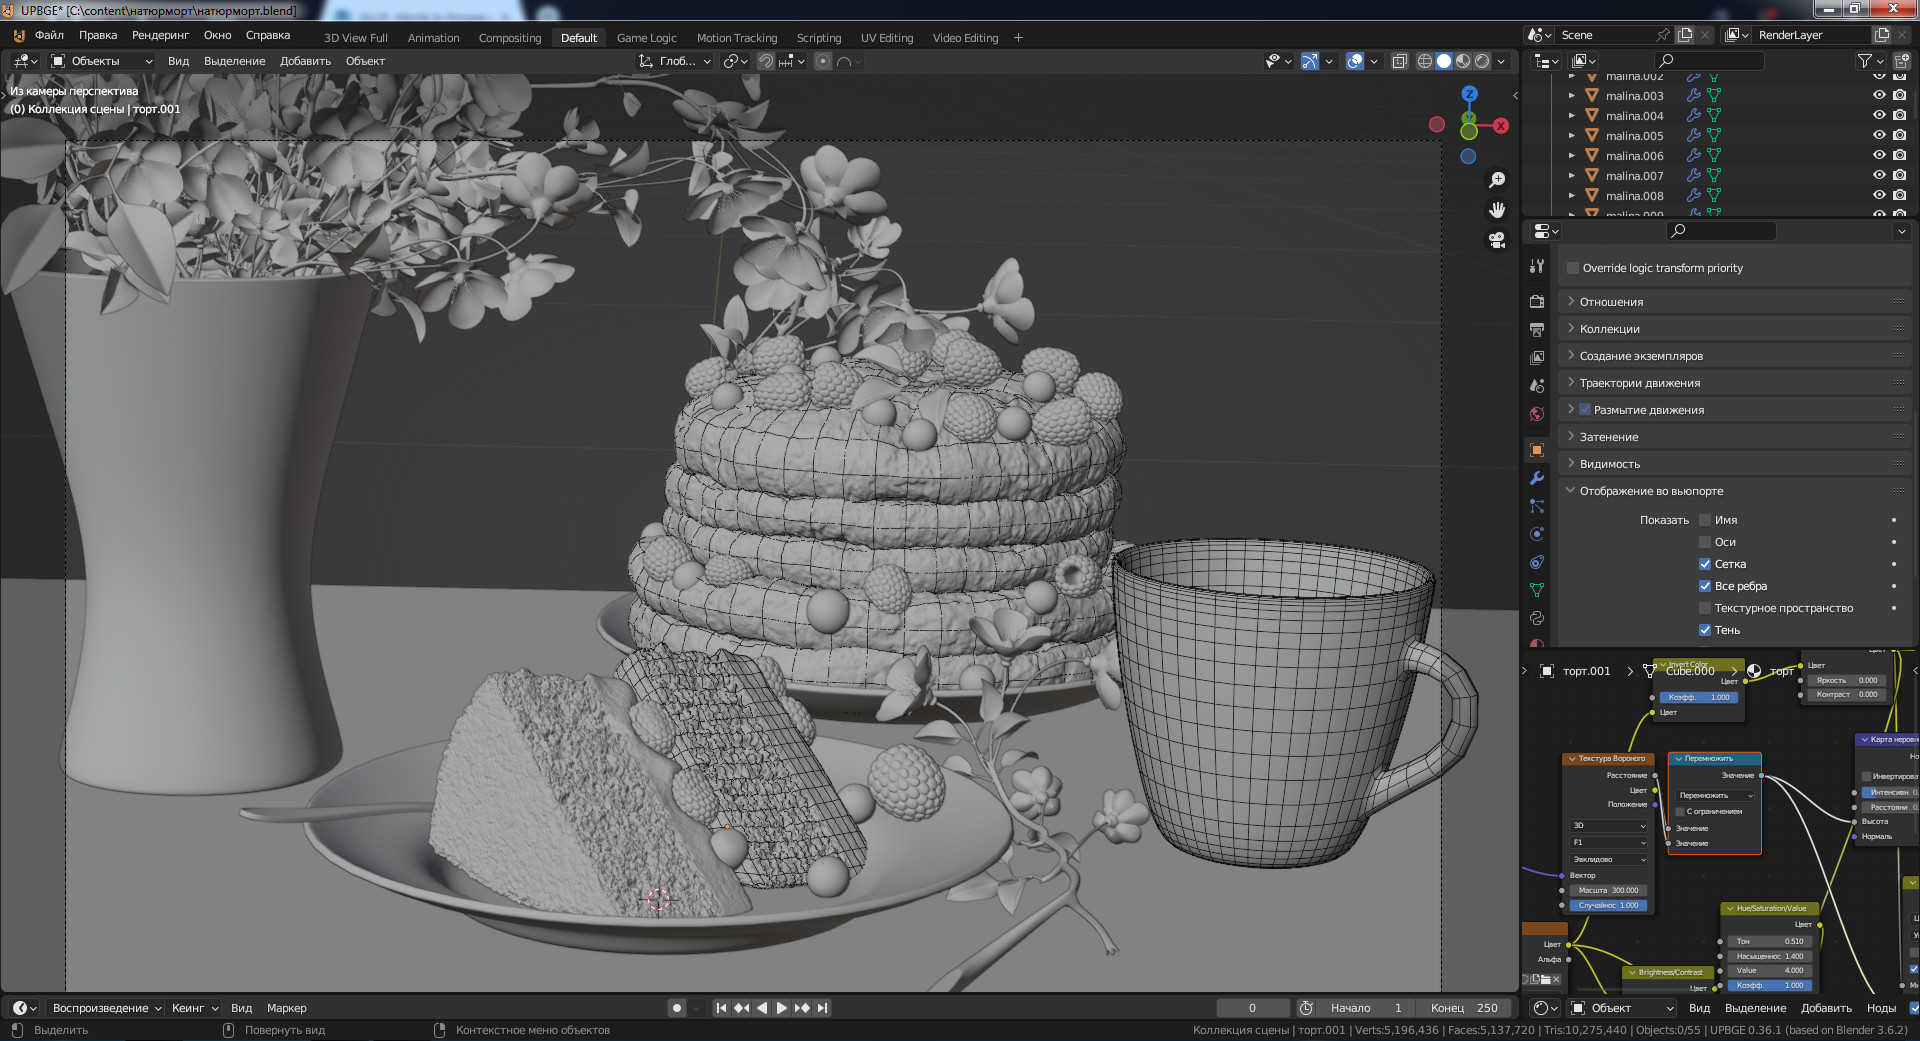Open the Рендеринг menu
The image size is (1920, 1041).
160,35
